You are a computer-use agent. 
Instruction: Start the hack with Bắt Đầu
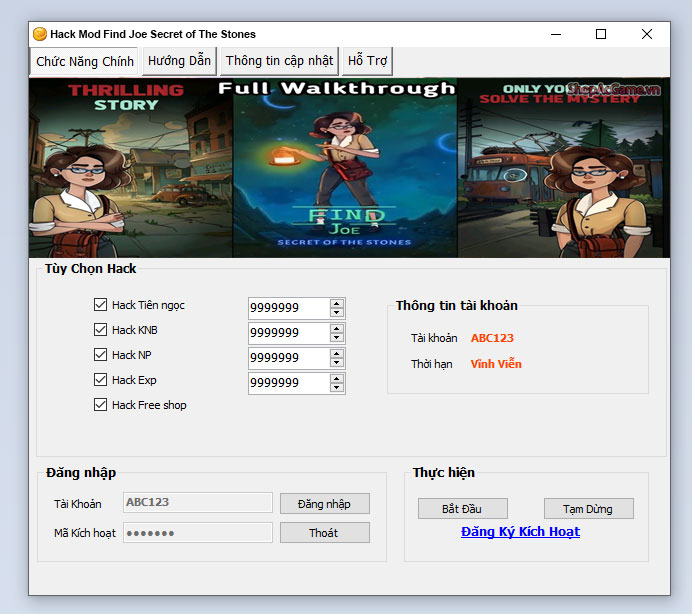(462, 509)
